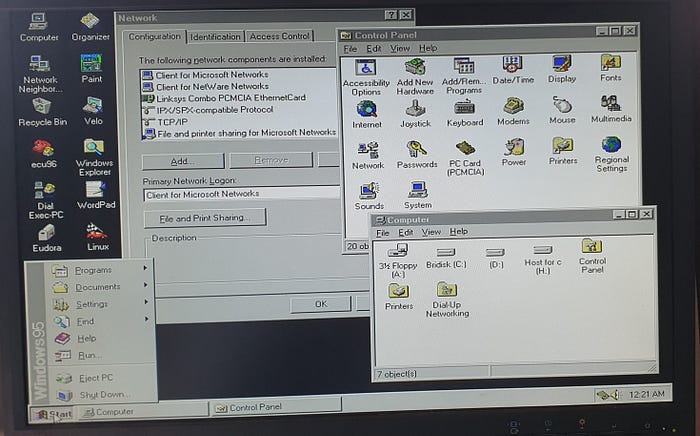This screenshot has height=436, width=700.
Task: Select ecu96 desktop icon
Action: pyautogui.click(x=44, y=154)
